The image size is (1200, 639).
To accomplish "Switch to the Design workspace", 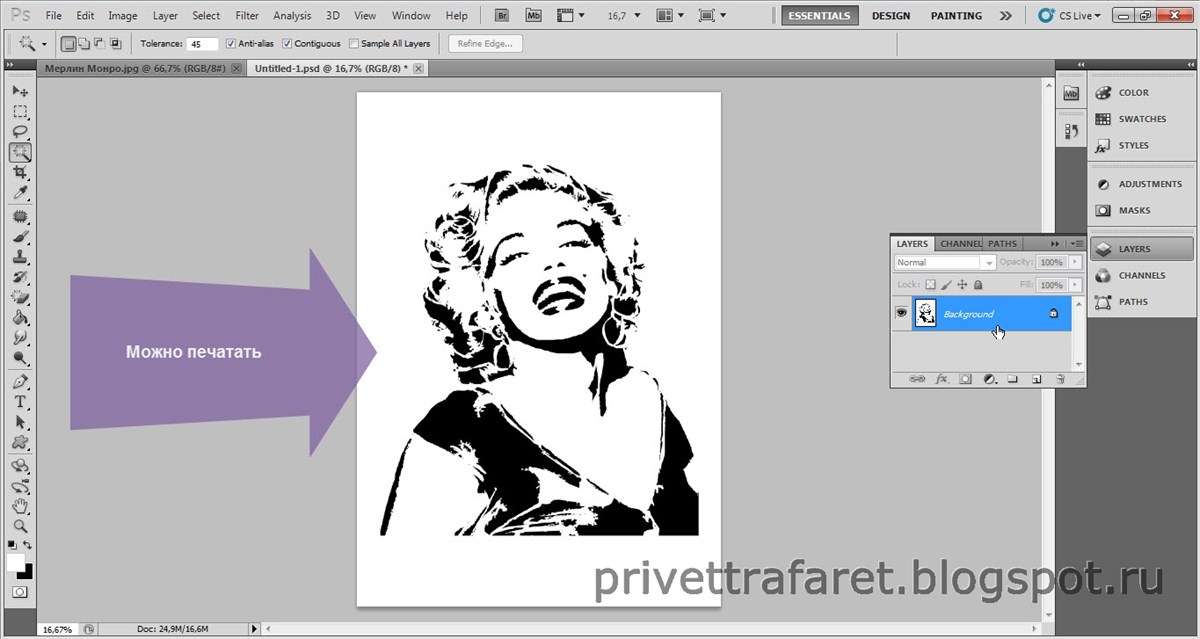I will 891,16.
